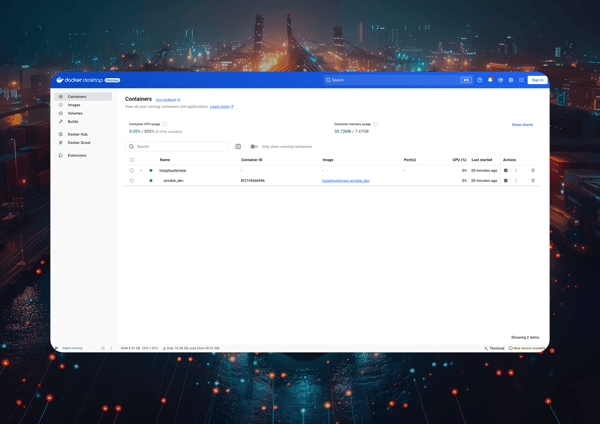Click the container search input field

point(180,147)
